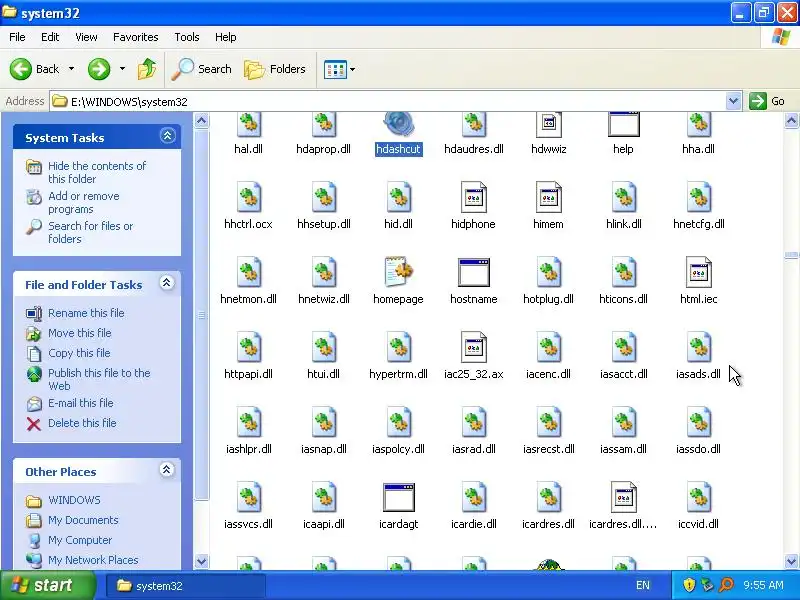Image resolution: width=800 pixels, height=600 pixels.
Task: Click the address bar path field
Action: [x=388, y=101]
